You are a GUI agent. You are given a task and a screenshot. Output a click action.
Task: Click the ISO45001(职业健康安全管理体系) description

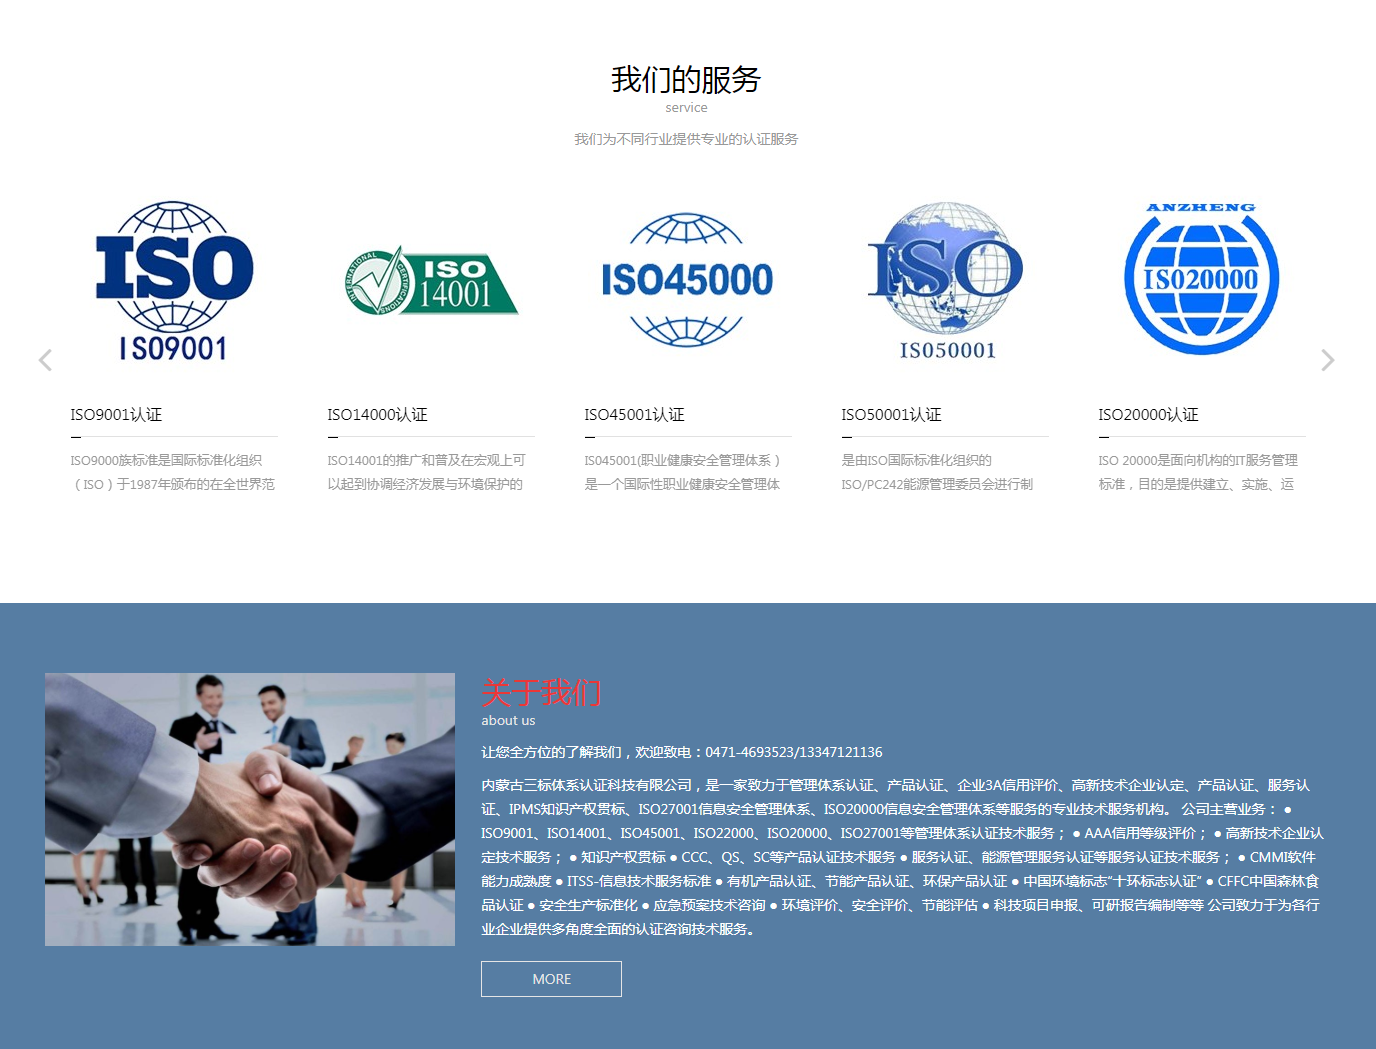[x=683, y=472]
